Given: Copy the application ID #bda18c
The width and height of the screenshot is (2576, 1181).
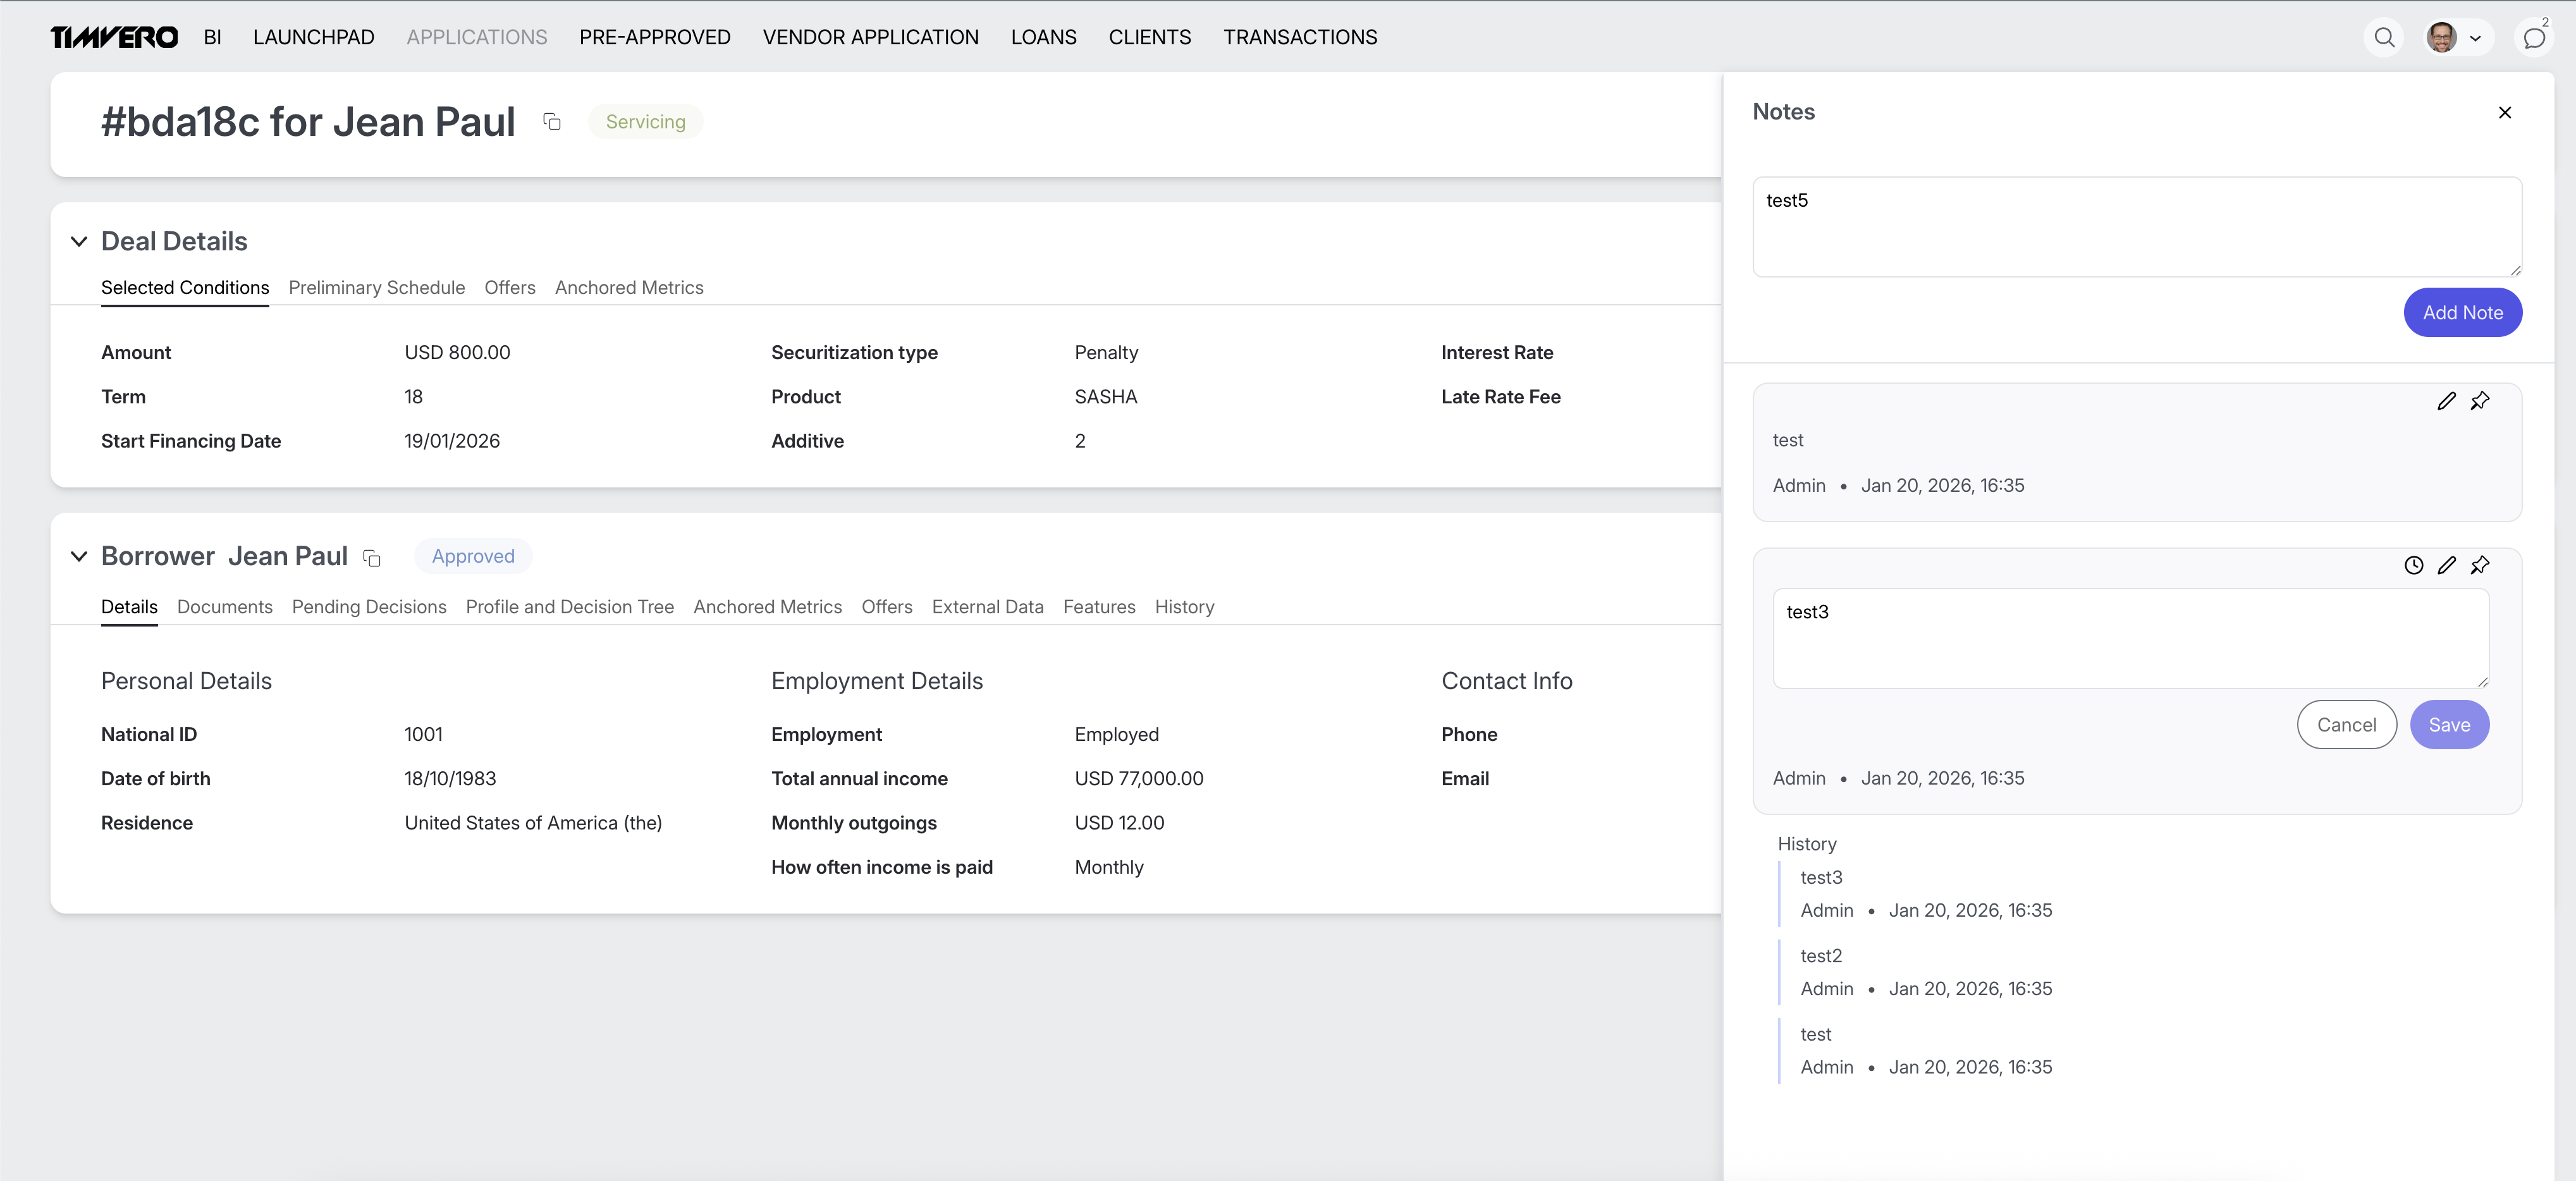Looking at the screenshot, I should pos(552,122).
